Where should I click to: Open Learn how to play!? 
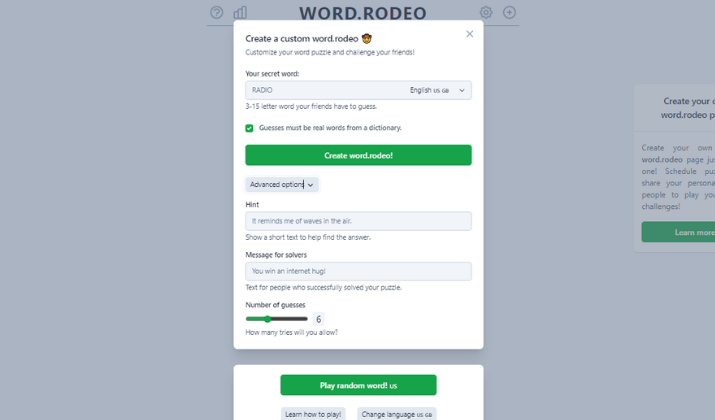(x=313, y=414)
